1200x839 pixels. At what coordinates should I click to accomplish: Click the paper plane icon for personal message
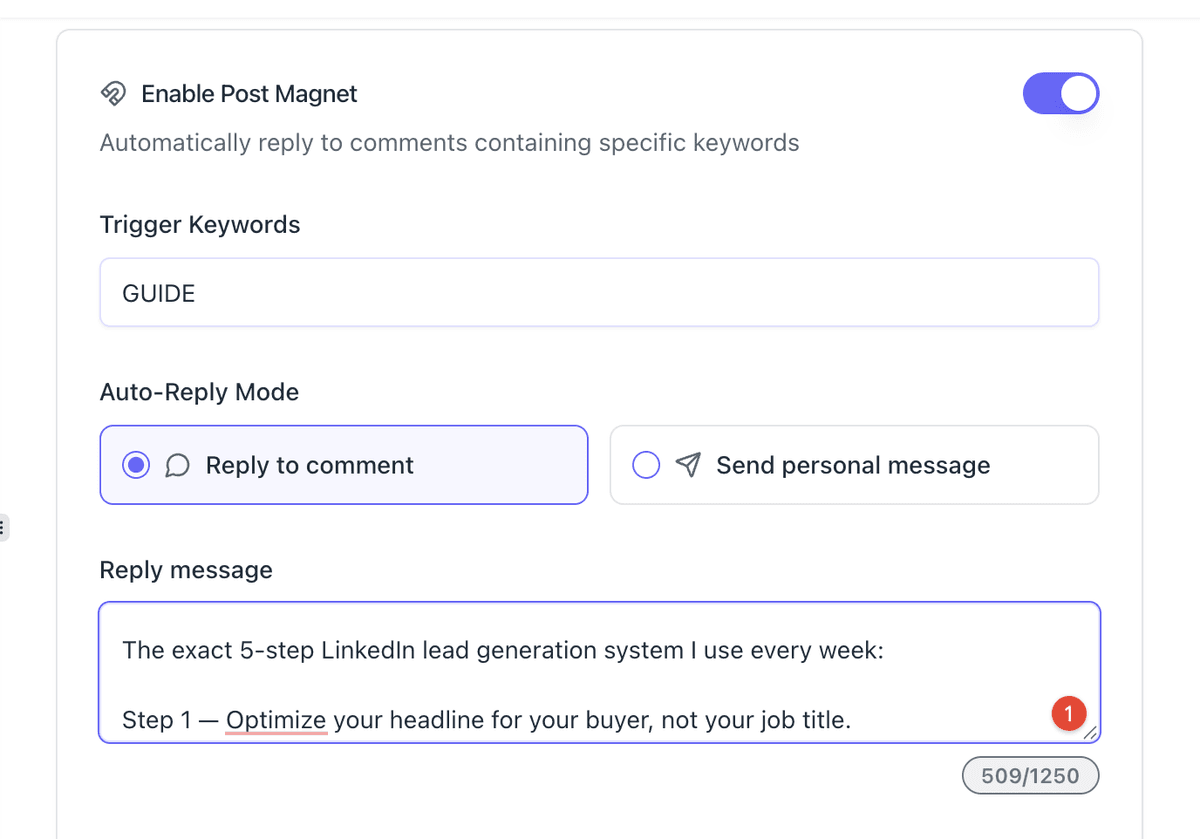click(688, 465)
